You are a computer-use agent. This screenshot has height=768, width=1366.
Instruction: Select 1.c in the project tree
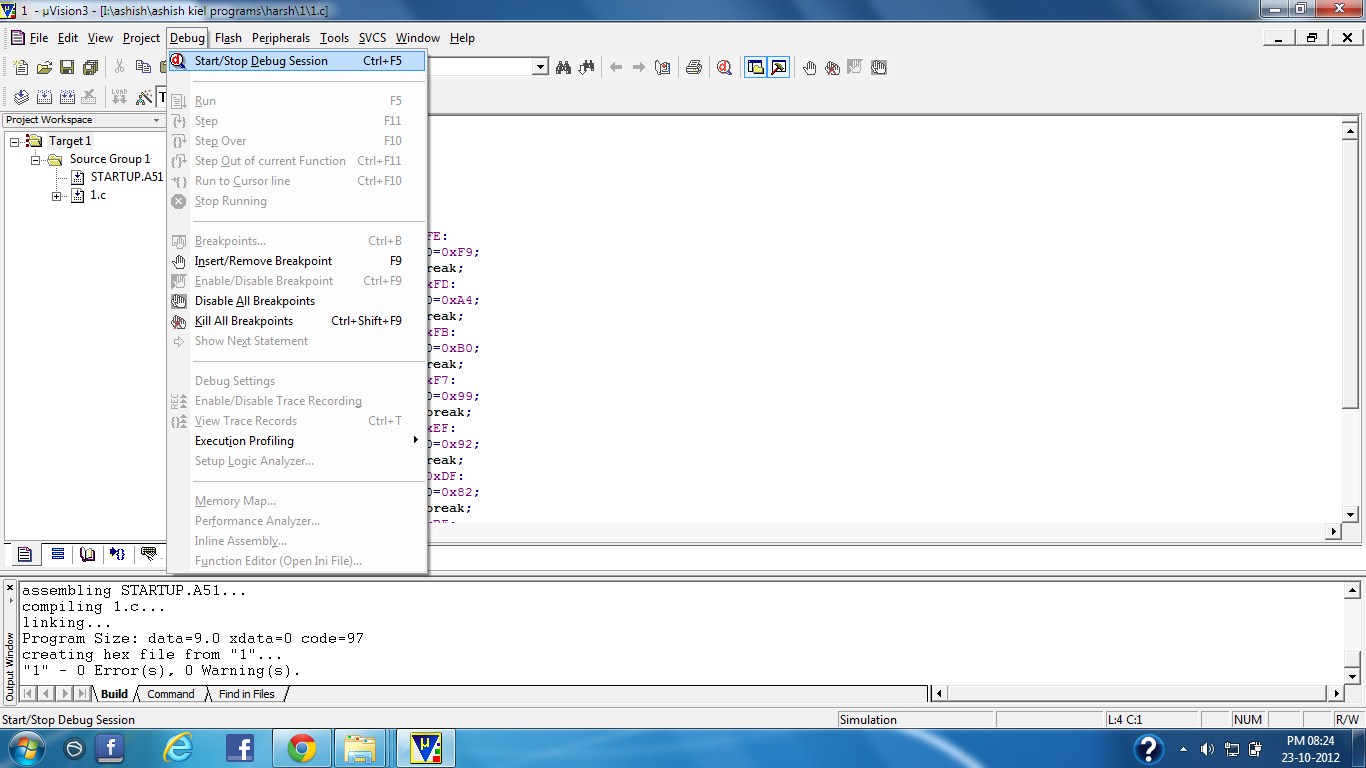point(98,195)
